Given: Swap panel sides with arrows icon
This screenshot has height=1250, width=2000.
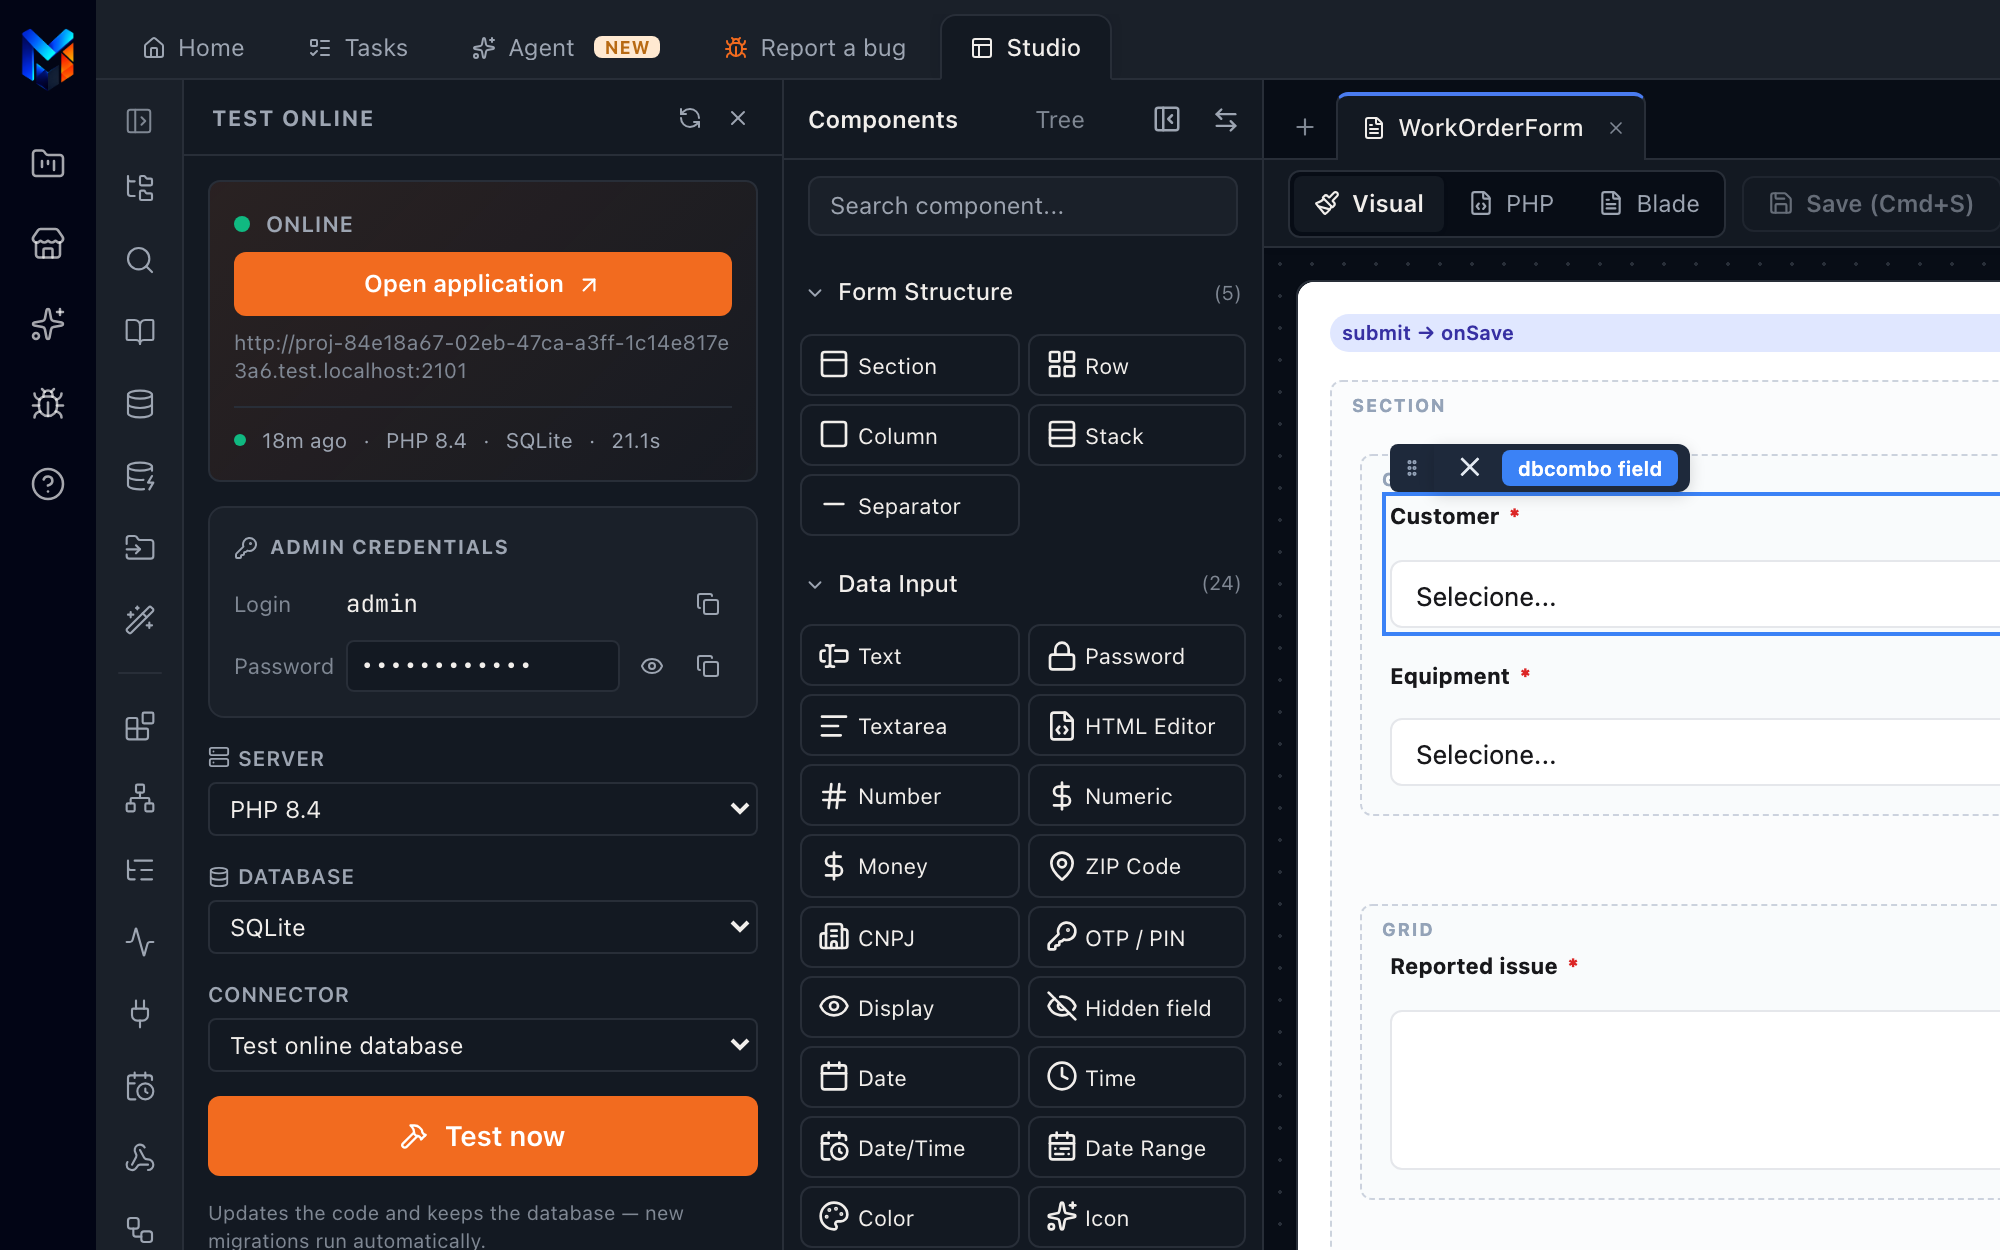Looking at the screenshot, I should click(1226, 120).
